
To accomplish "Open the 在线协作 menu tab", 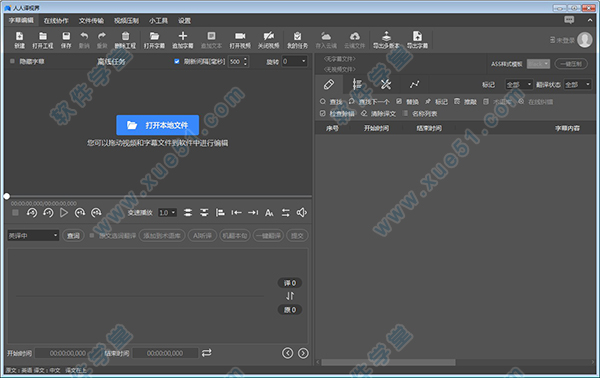I will tap(56, 21).
